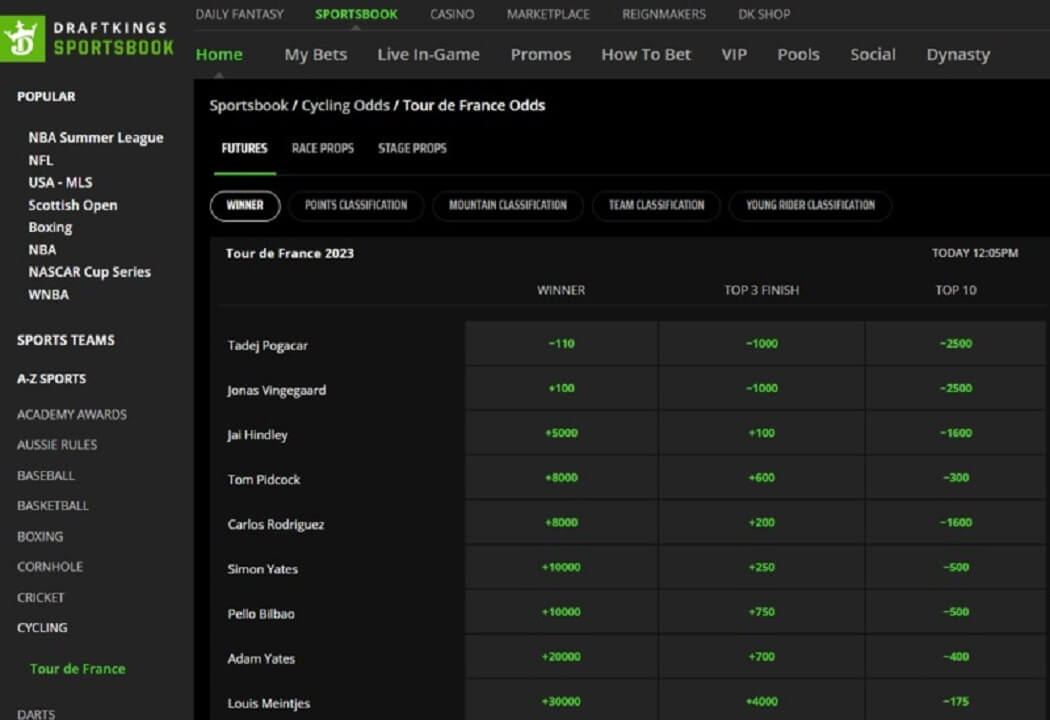Pick Carlos Rodriguez Top 3 Finish +200
The image size is (1050, 720).
pyautogui.click(x=761, y=522)
